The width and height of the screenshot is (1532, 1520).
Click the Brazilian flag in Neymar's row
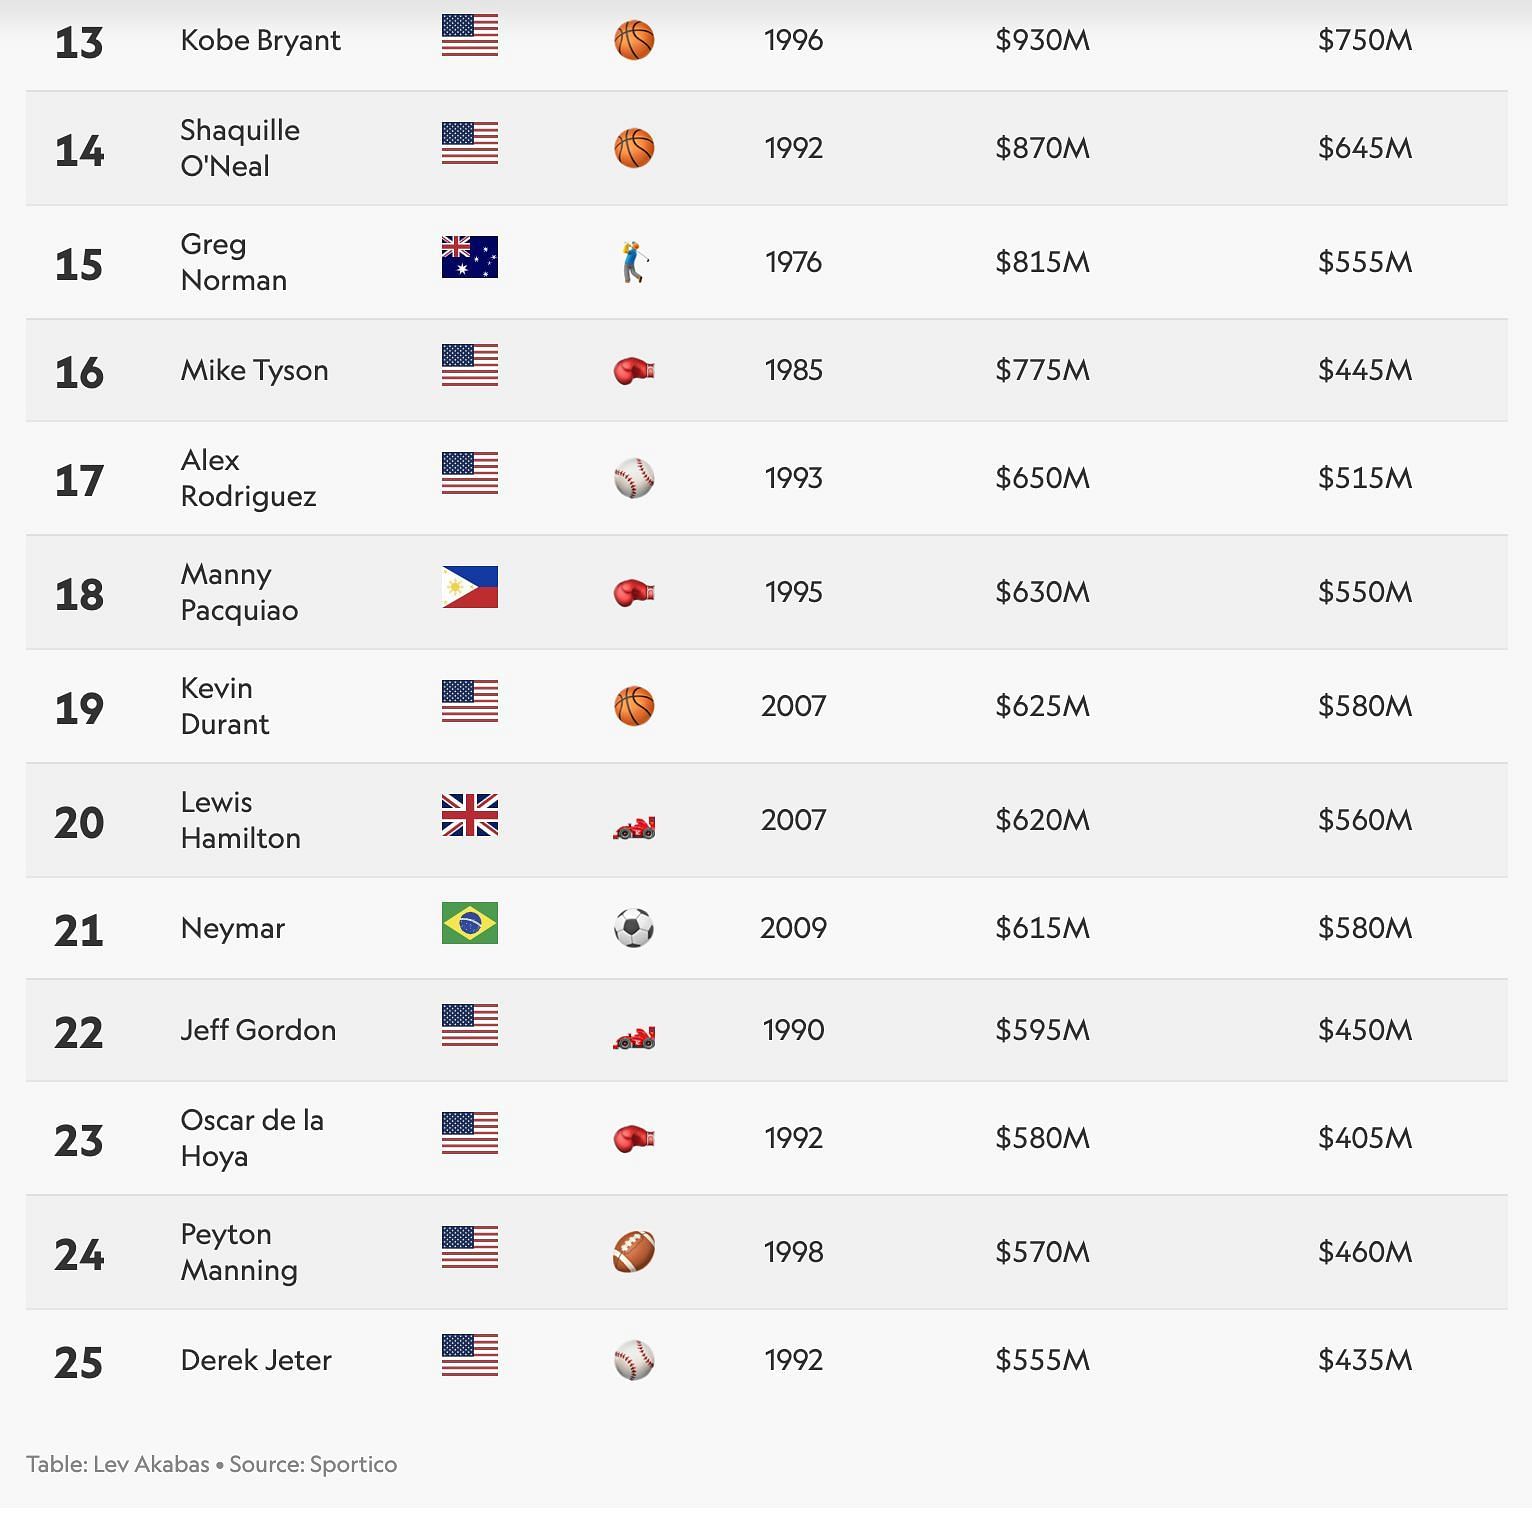point(469,923)
